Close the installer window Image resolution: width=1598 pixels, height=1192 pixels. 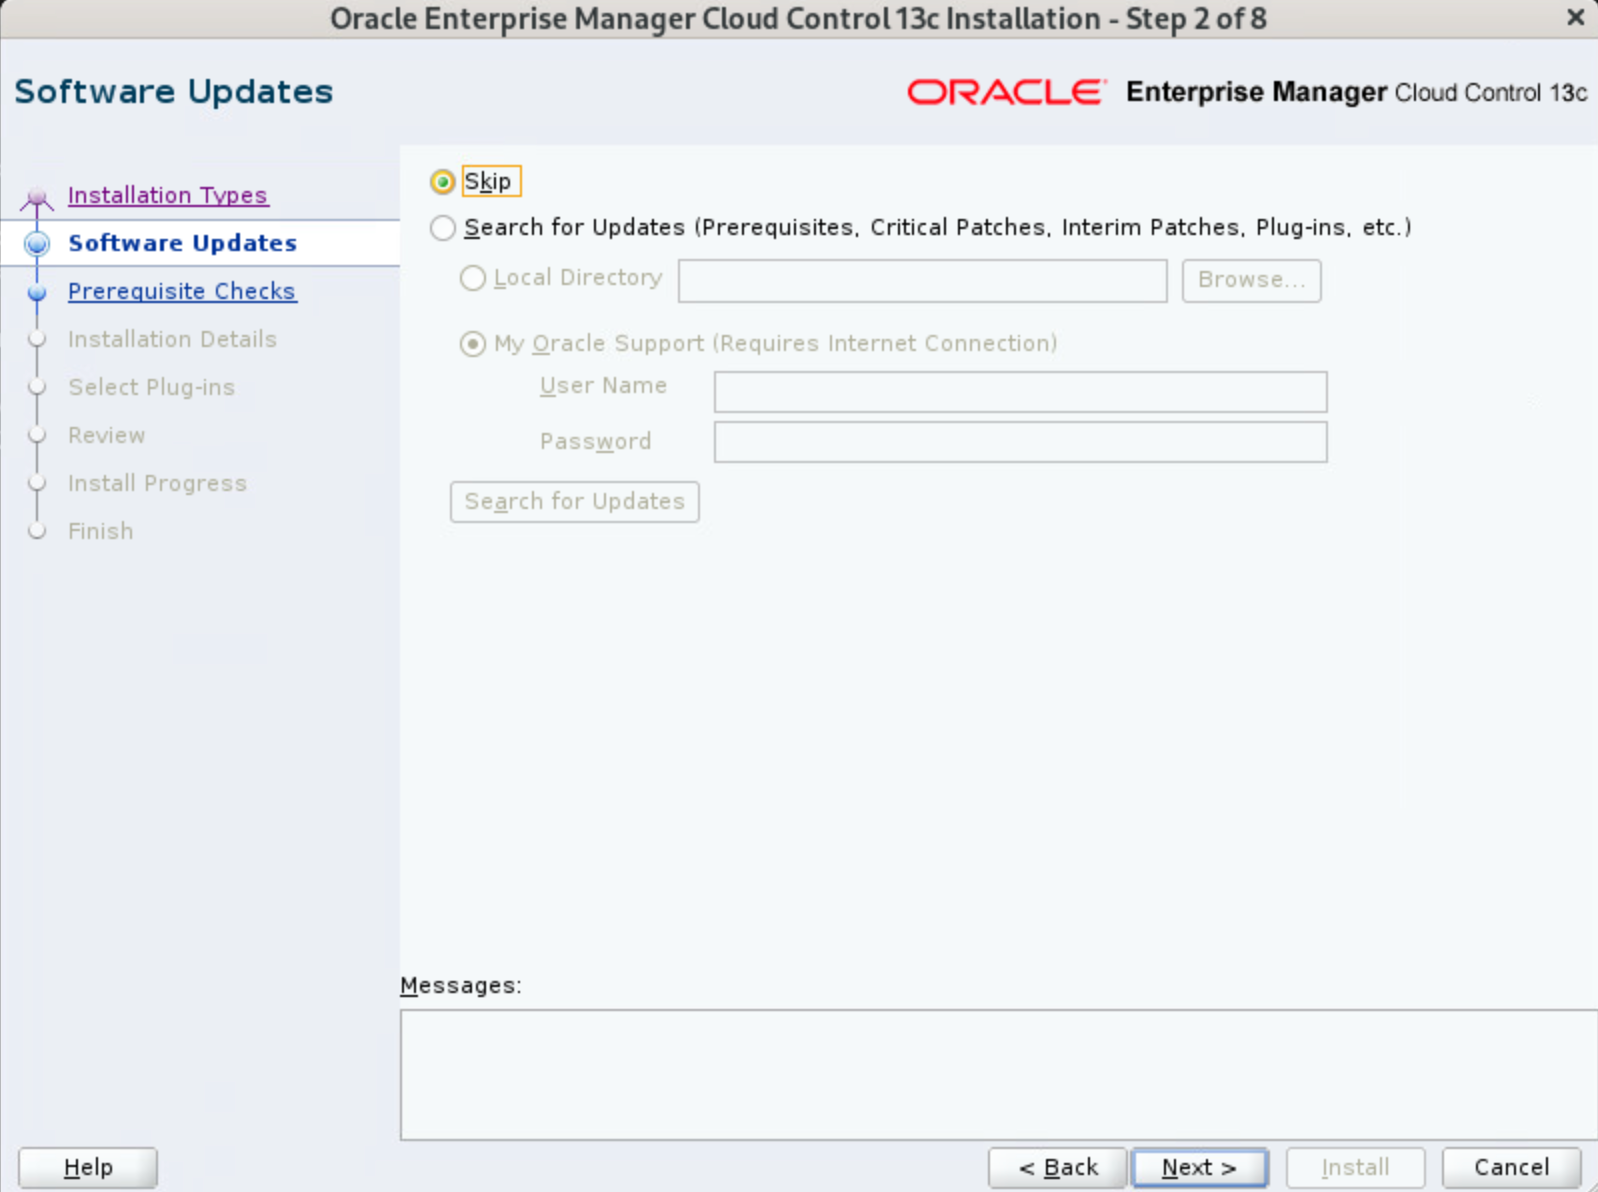(1575, 18)
